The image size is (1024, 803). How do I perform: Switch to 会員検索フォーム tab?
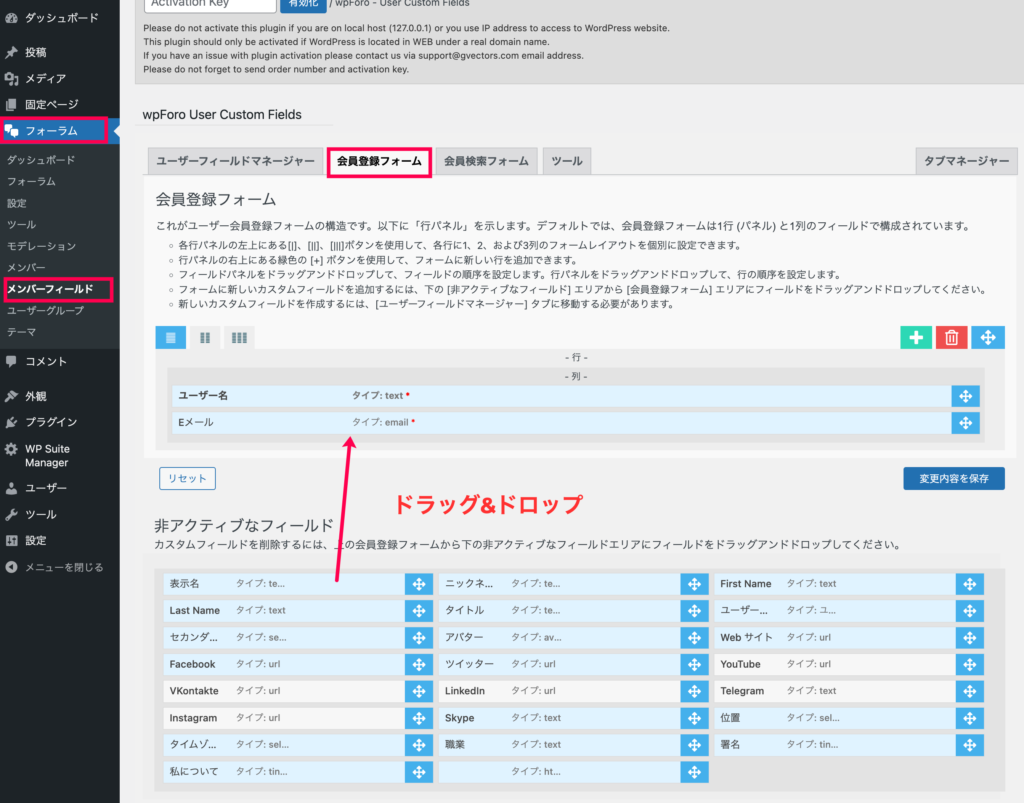[x=486, y=161]
